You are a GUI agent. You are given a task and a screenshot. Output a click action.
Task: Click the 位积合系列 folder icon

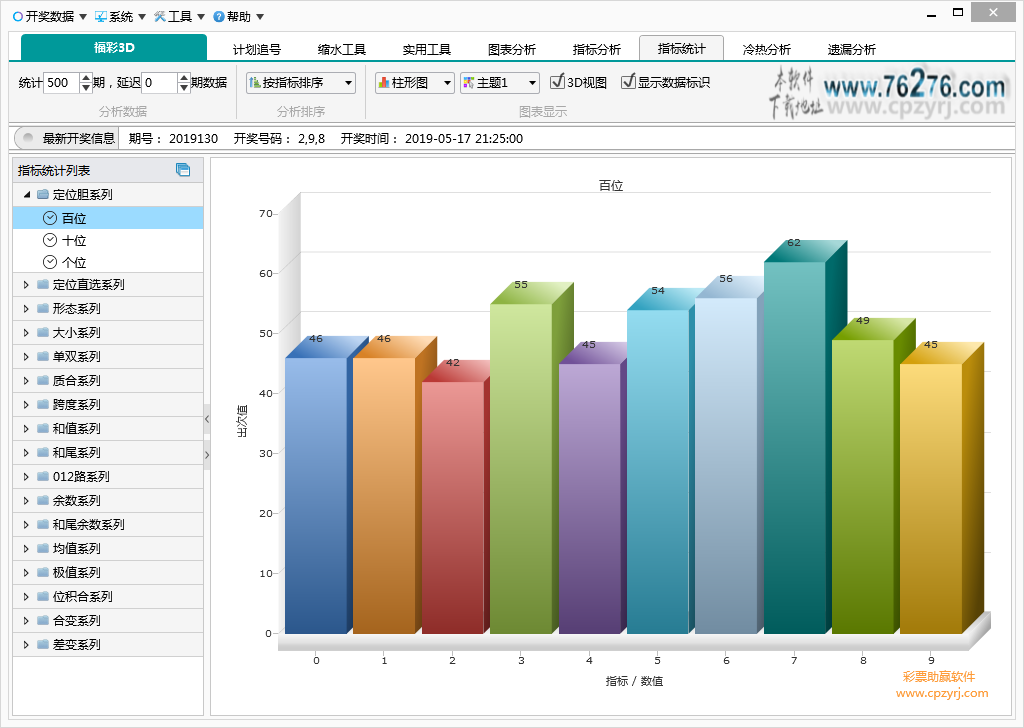coord(43,597)
